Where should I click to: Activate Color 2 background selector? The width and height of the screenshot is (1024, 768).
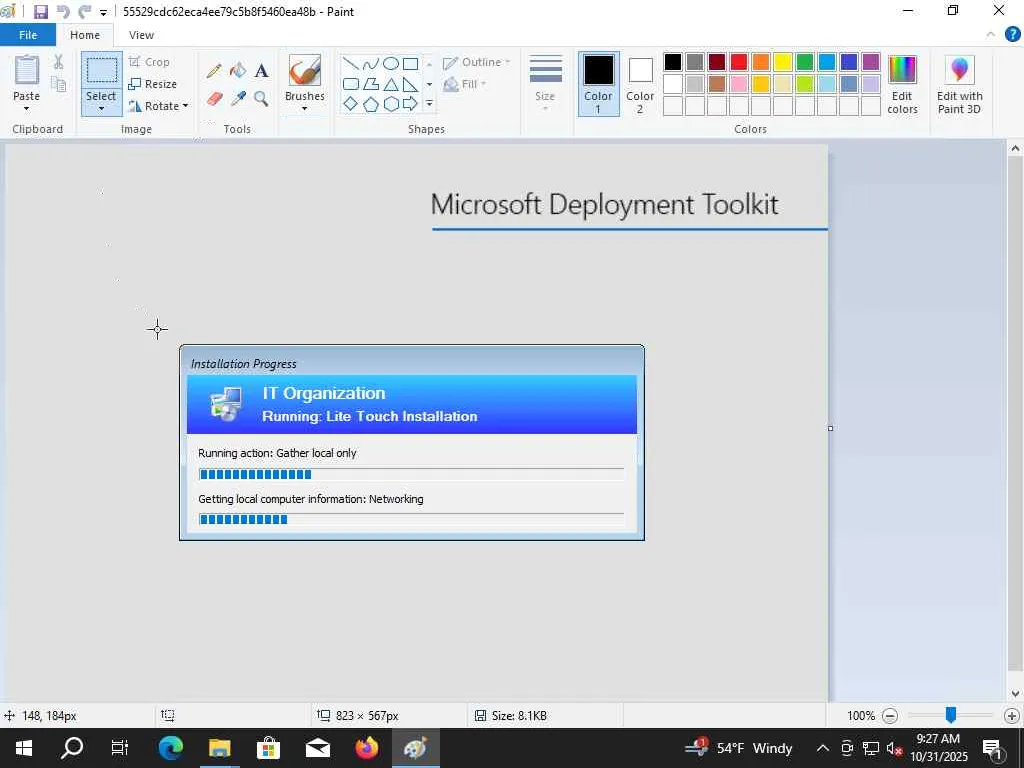point(640,85)
